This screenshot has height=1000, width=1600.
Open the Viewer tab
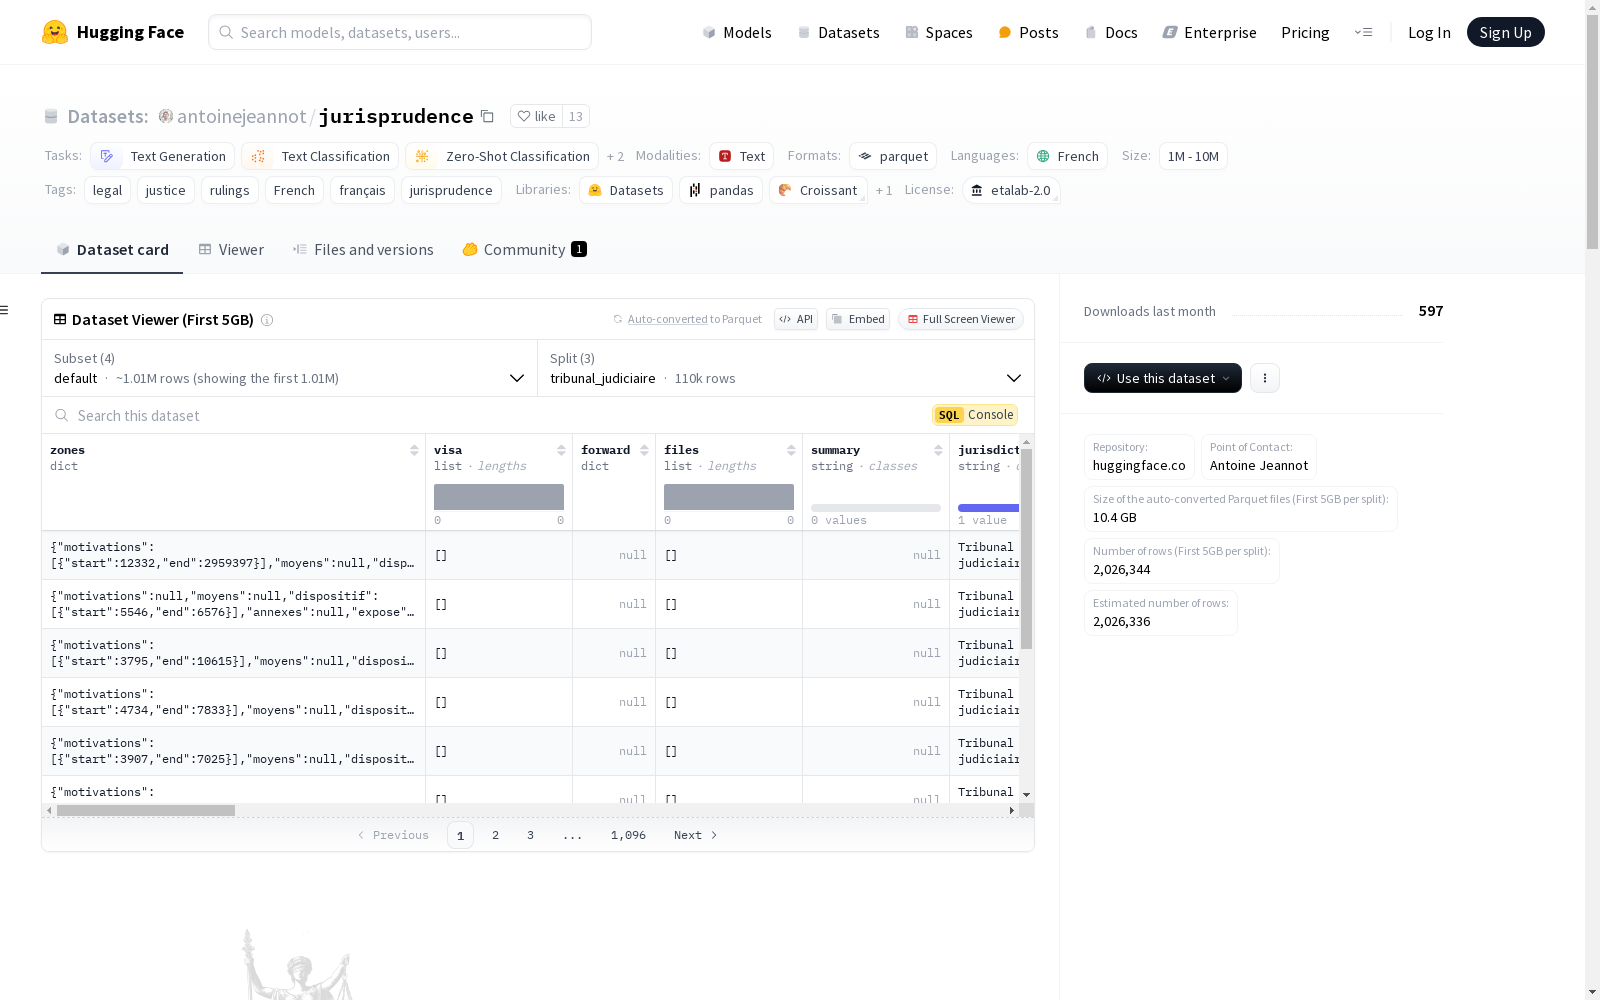click(231, 250)
